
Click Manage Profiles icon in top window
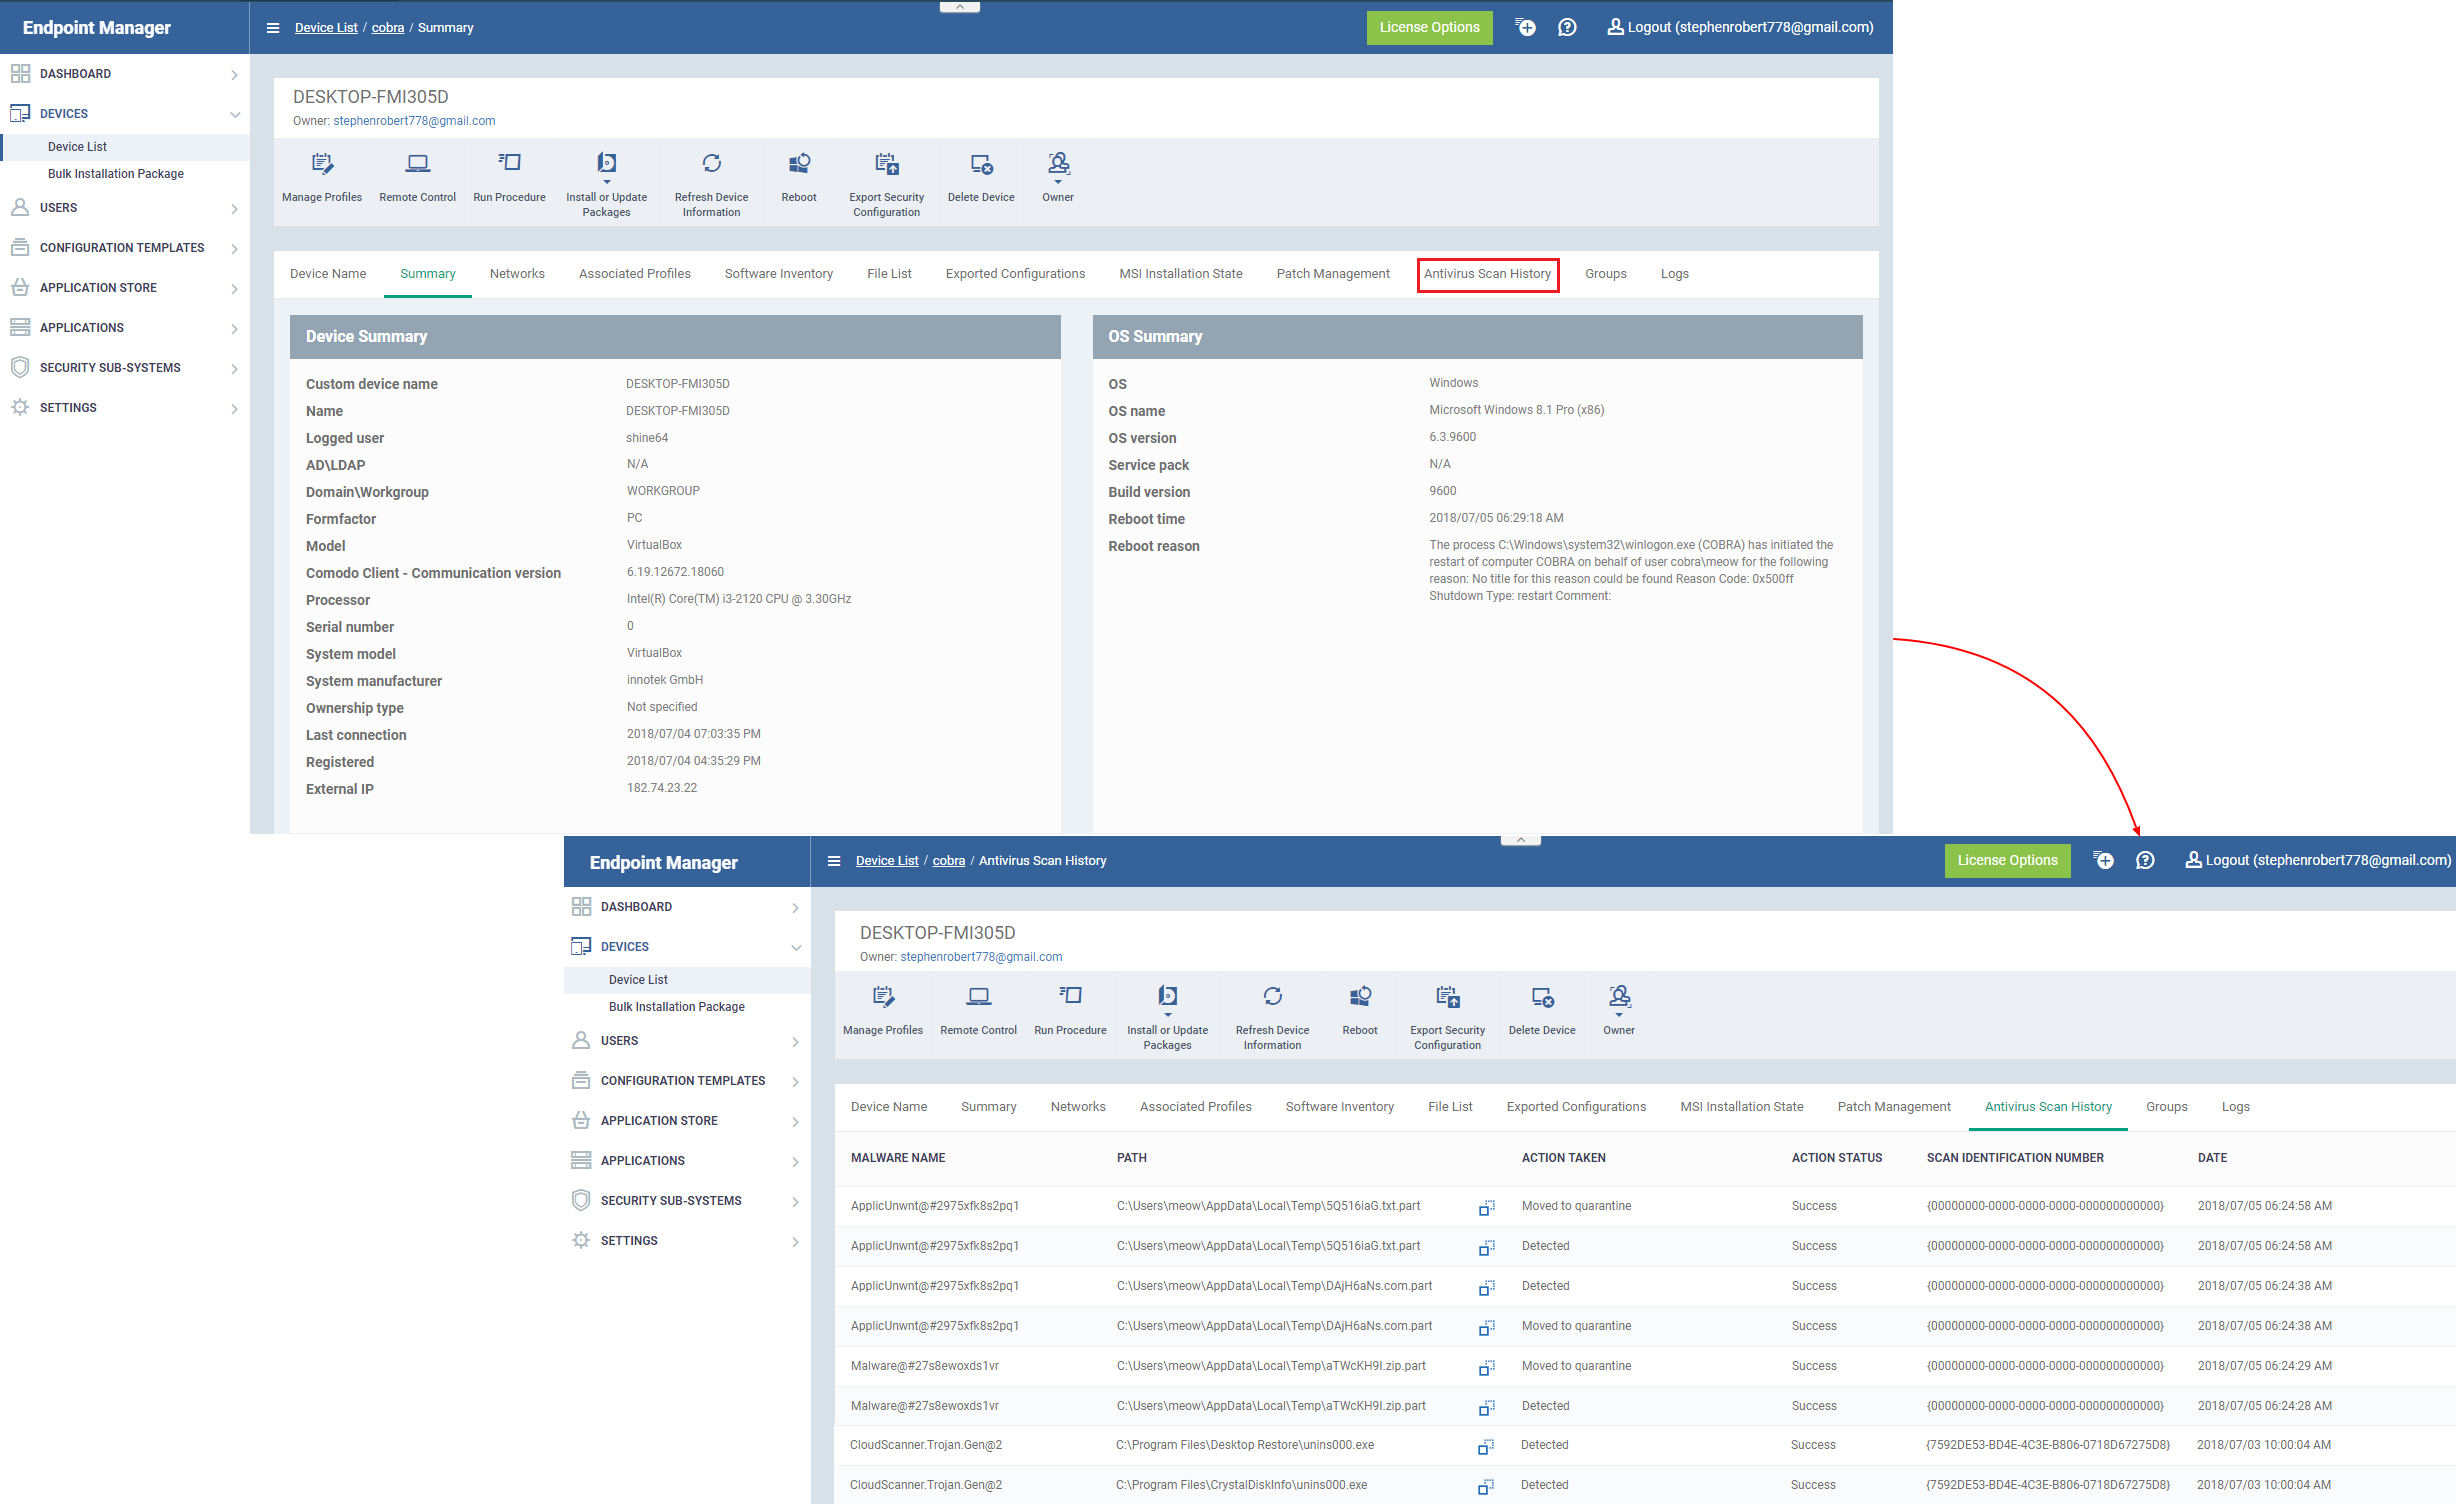[322, 164]
